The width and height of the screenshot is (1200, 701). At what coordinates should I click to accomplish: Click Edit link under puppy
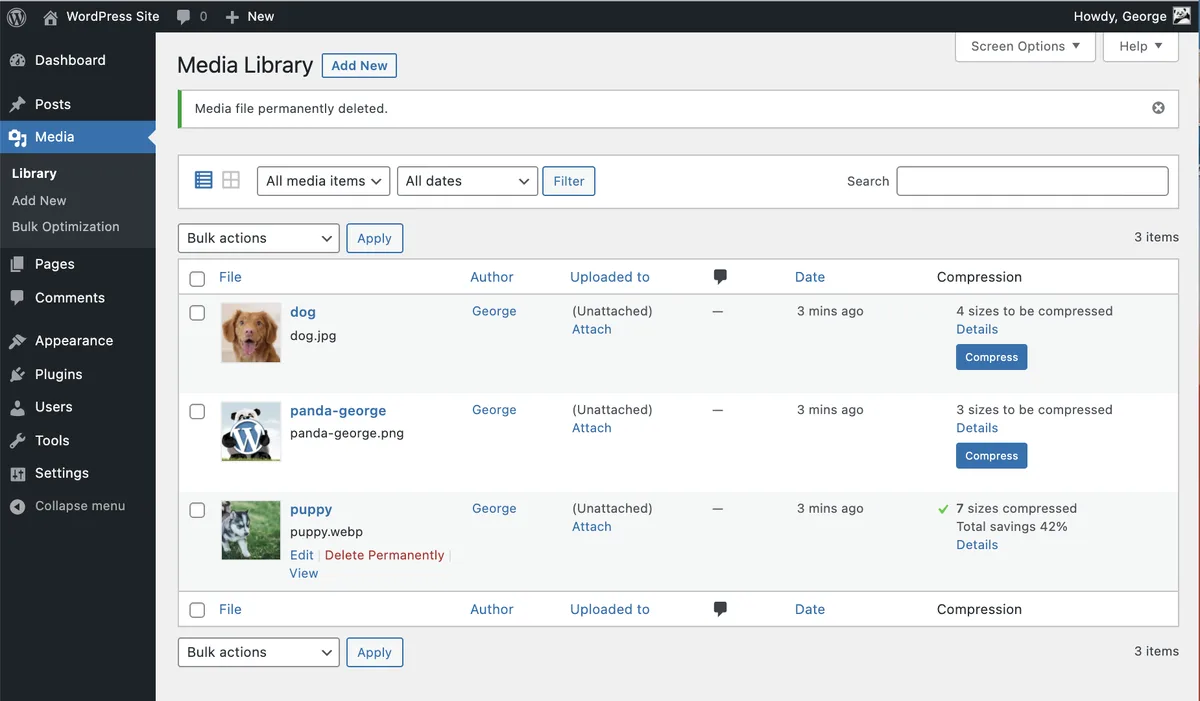pos(302,555)
